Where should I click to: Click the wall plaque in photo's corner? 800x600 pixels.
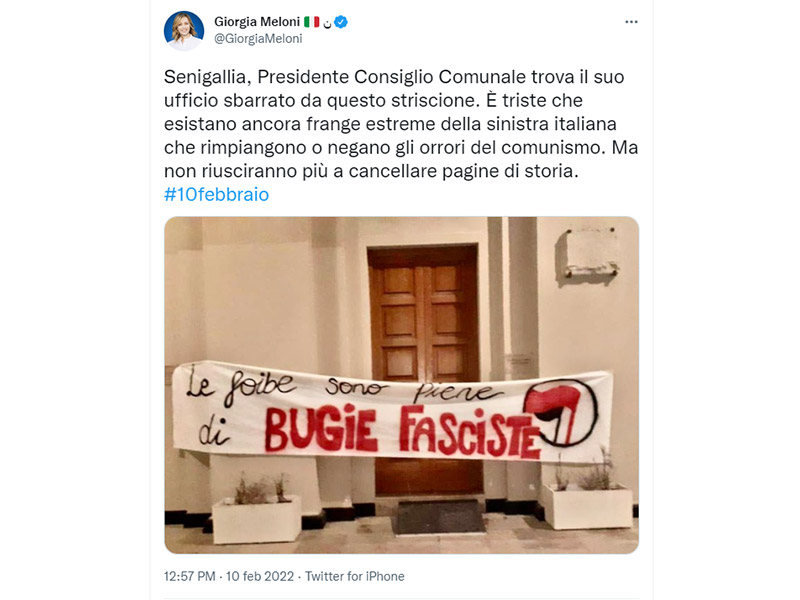tap(589, 253)
